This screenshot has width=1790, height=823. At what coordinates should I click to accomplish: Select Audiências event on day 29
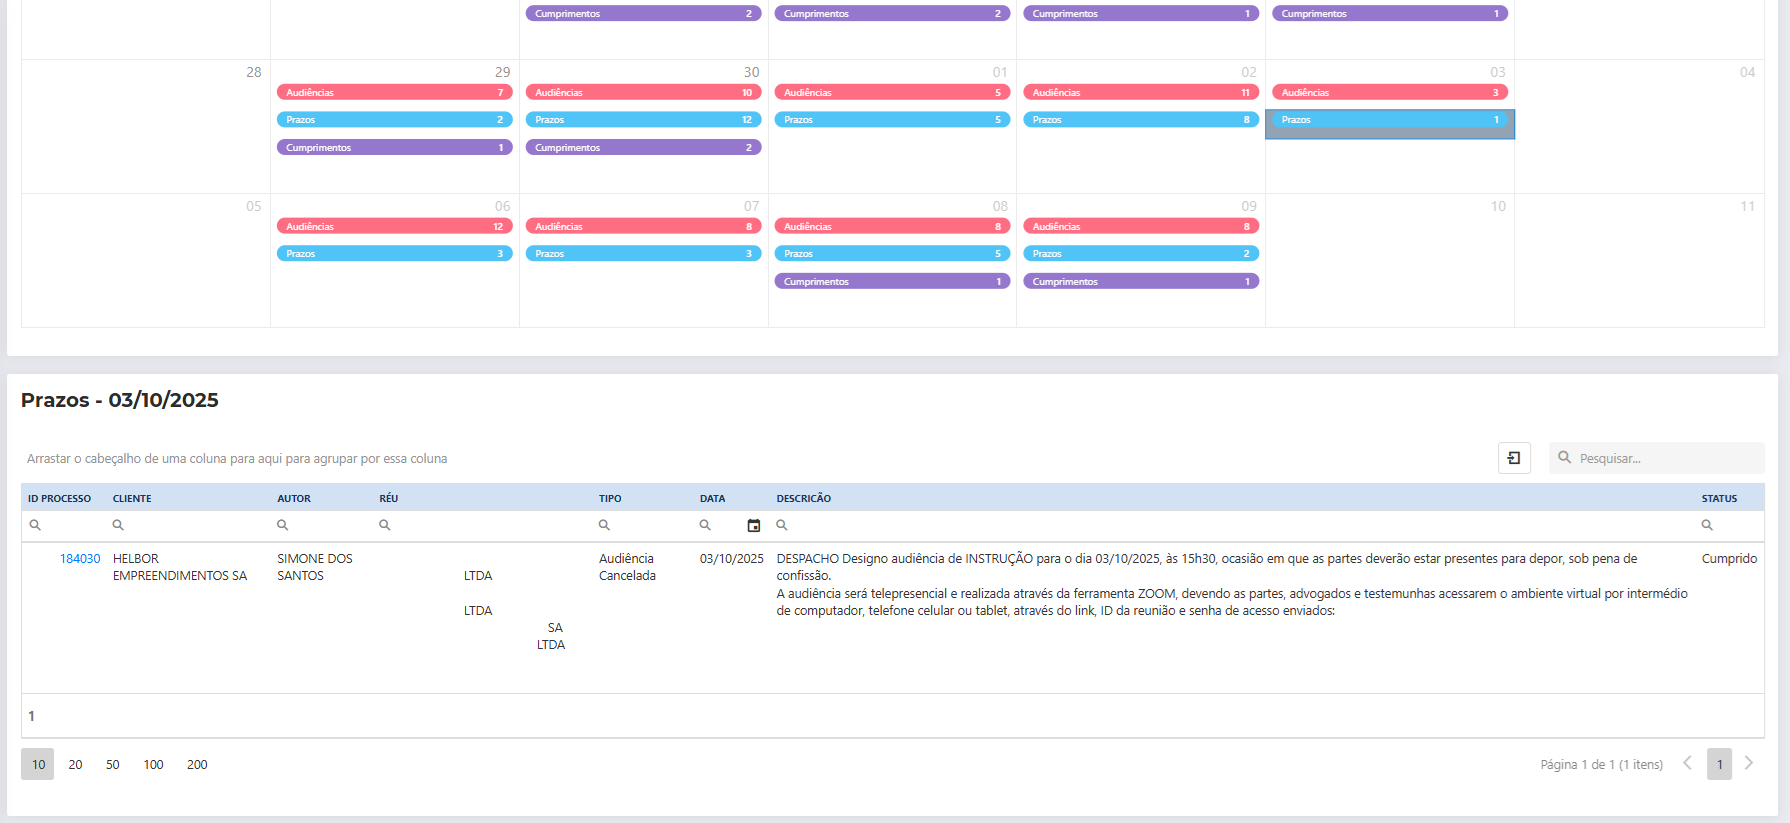[394, 92]
